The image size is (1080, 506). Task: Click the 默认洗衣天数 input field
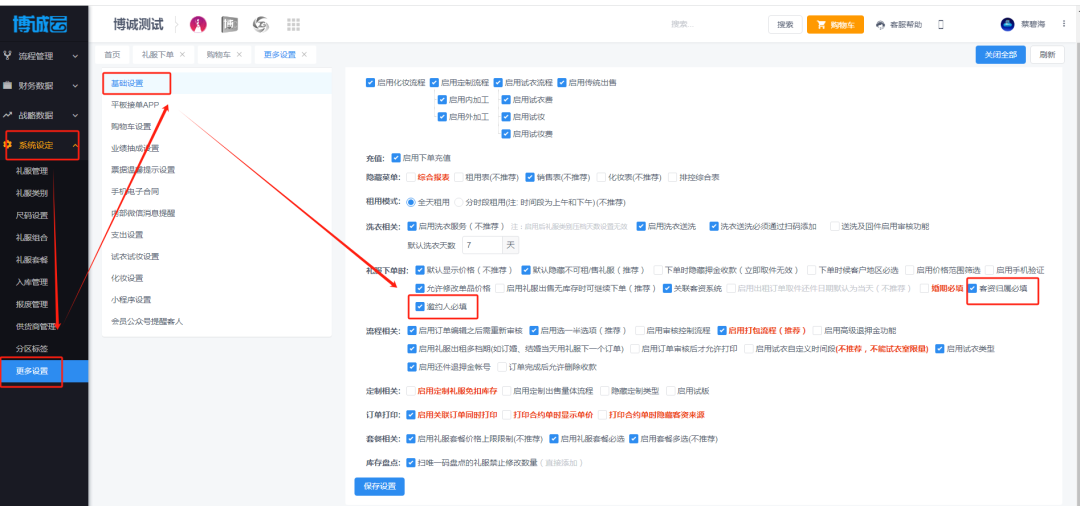click(482, 244)
